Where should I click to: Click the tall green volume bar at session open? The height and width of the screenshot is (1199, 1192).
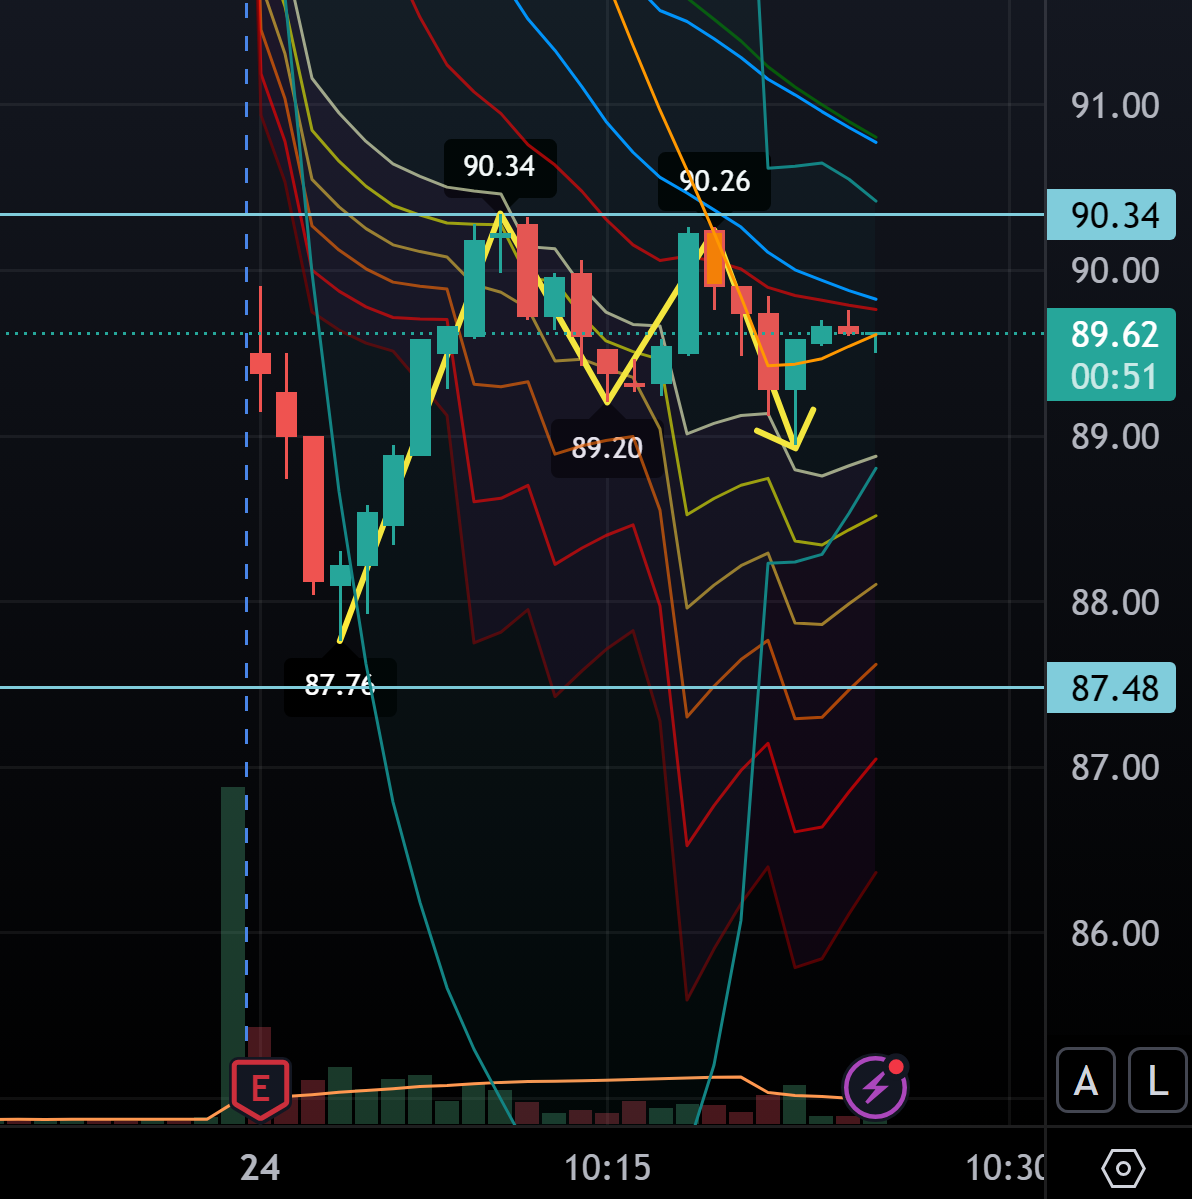pos(232,954)
